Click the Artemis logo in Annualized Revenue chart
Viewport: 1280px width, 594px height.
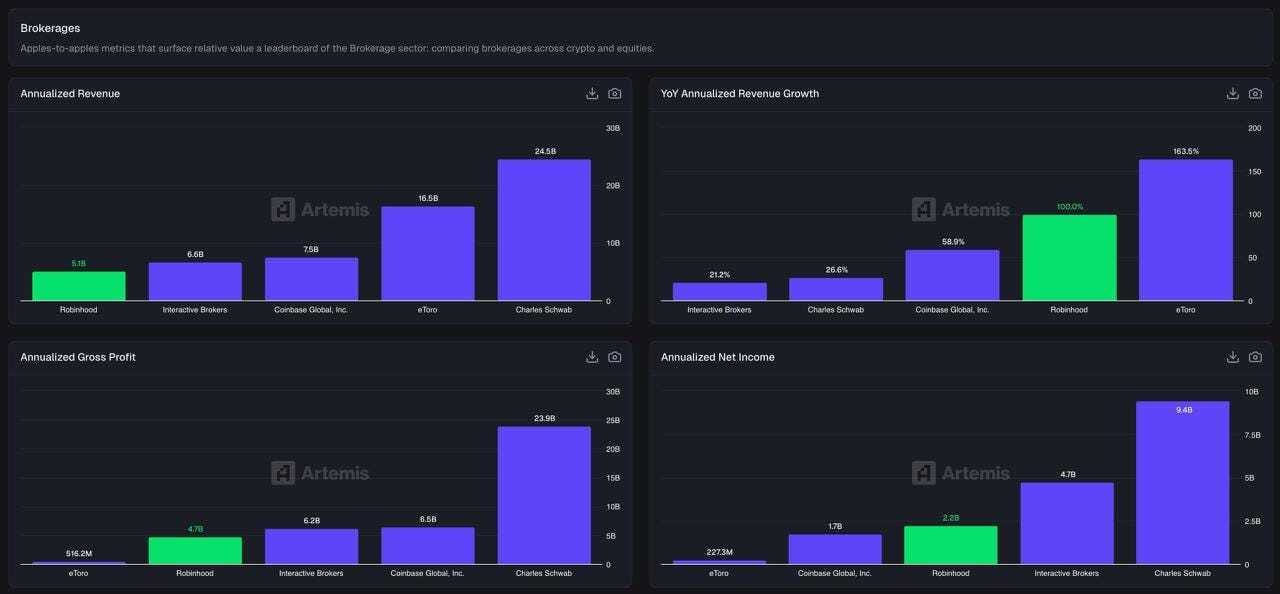[x=320, y=209]
